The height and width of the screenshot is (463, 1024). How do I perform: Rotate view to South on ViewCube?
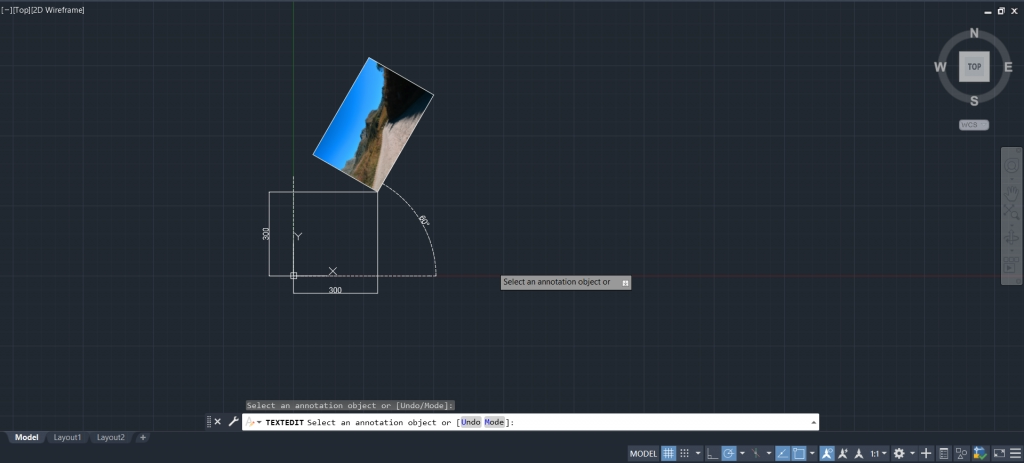point(974,101)
